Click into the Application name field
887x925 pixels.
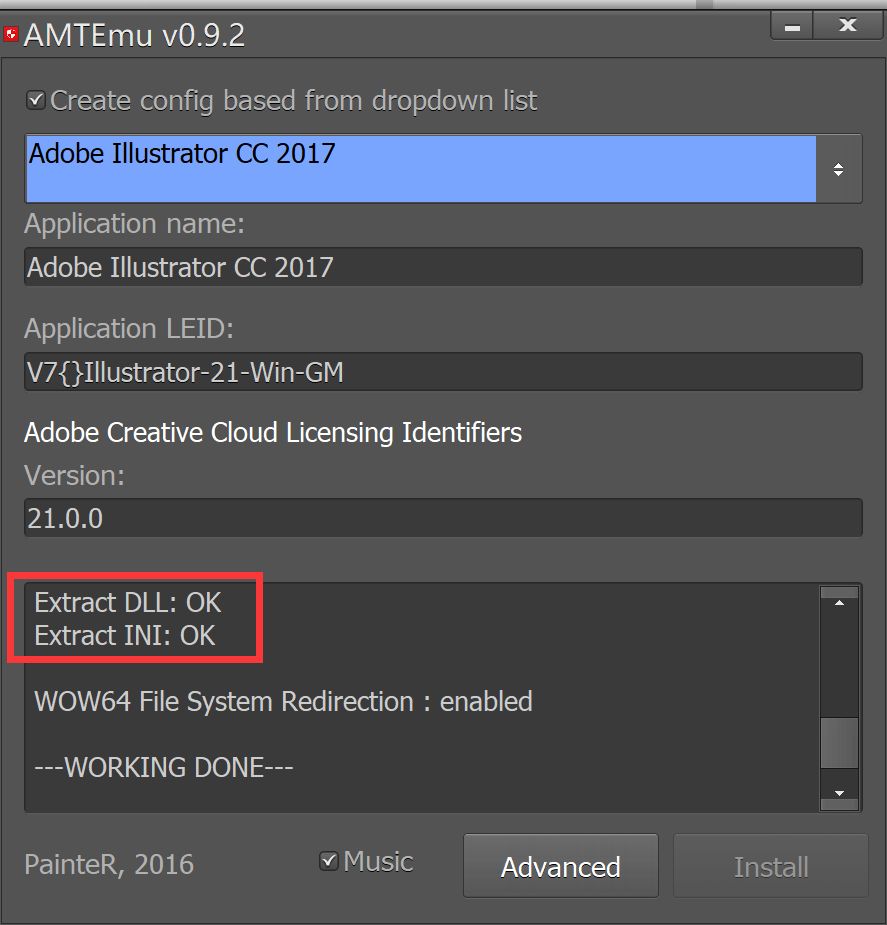pyautogui.click(x=442, y=267)
